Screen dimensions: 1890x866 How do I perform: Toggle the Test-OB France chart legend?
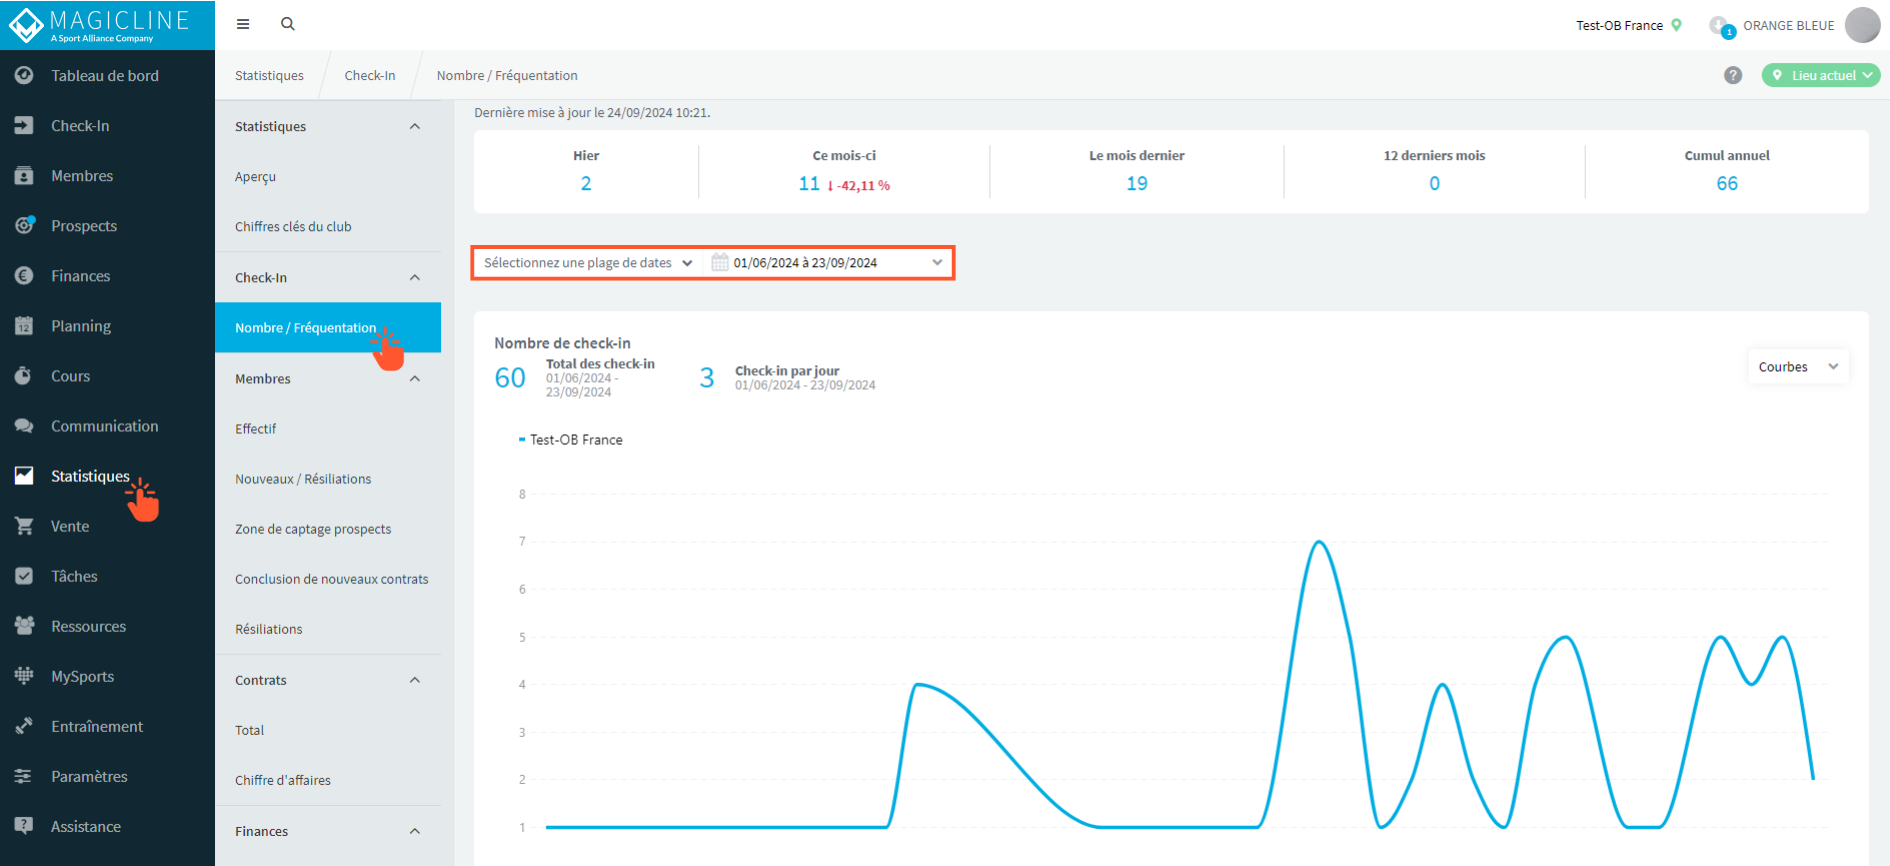570,440
